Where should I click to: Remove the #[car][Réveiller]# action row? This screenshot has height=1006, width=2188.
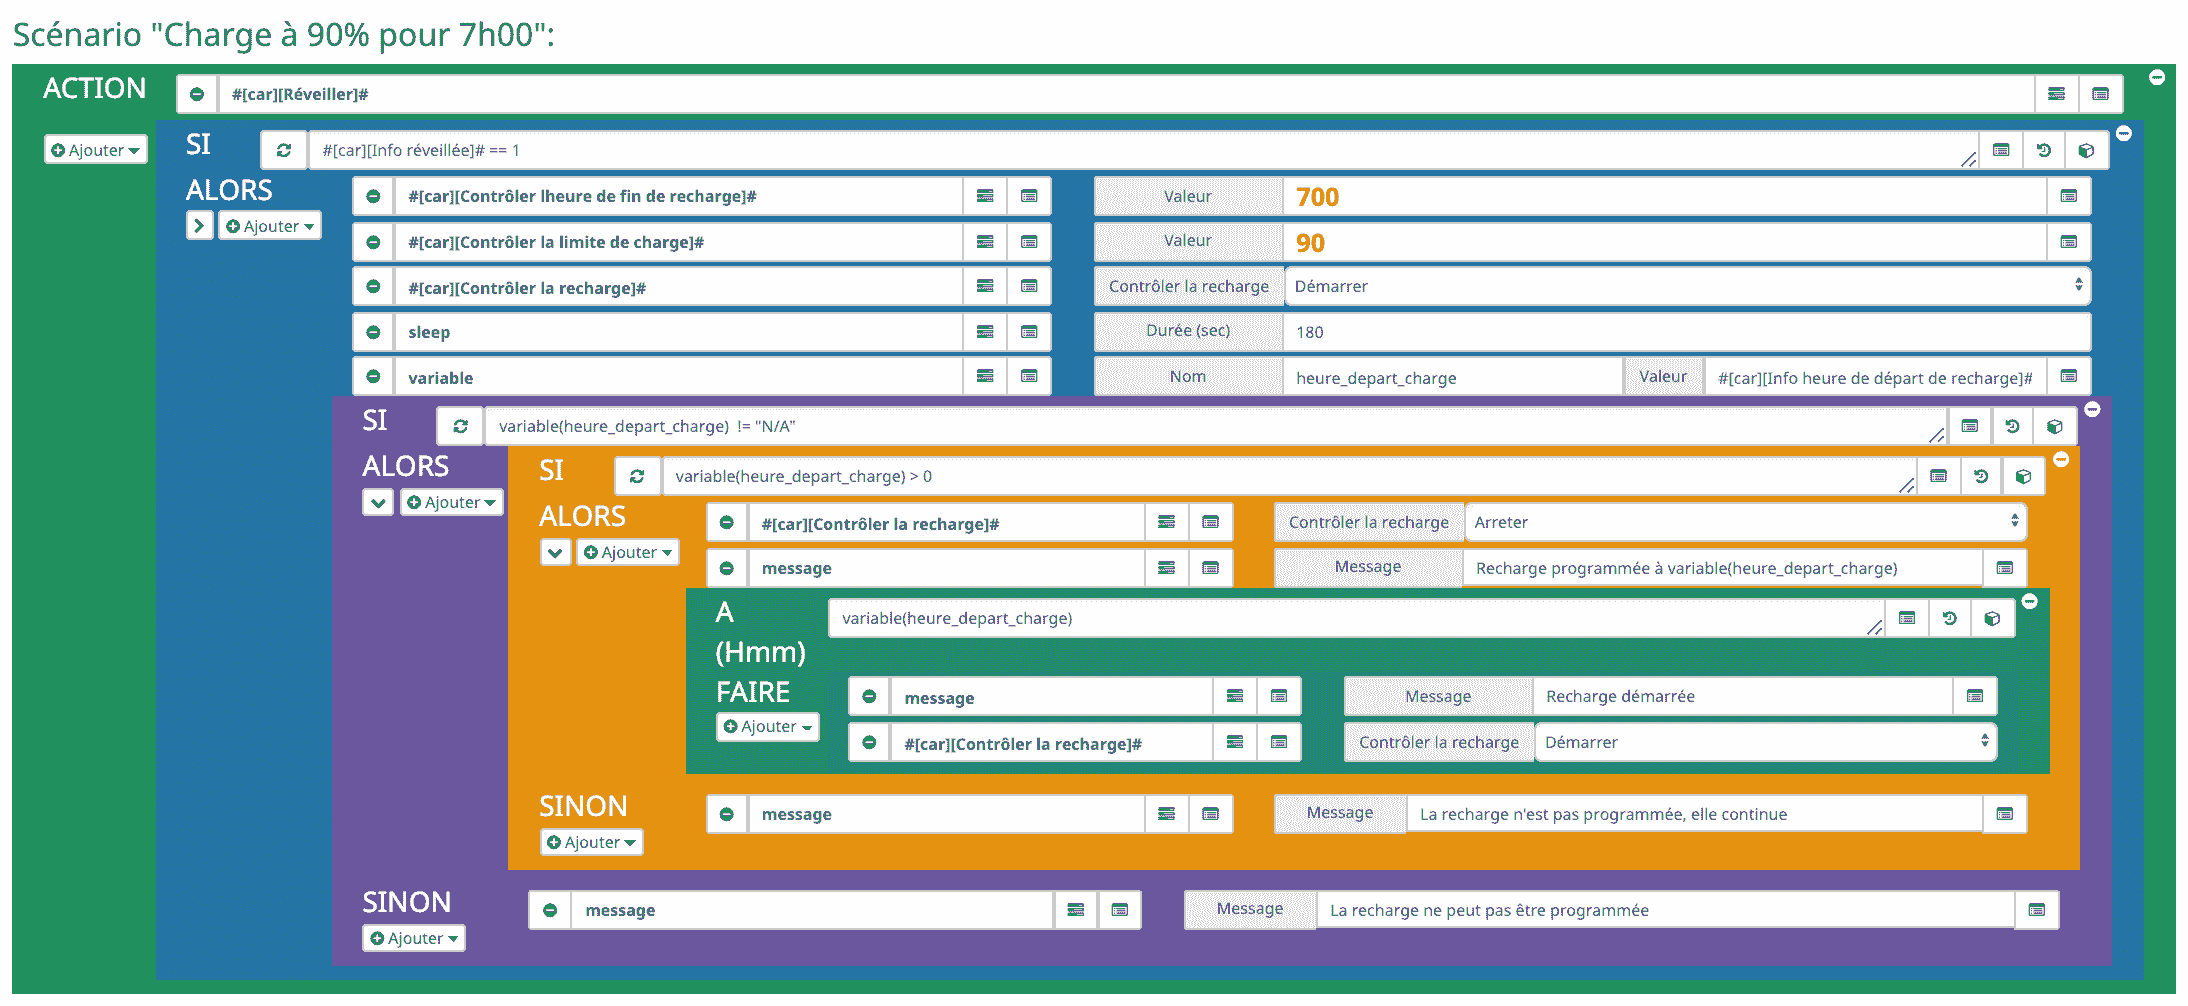(x=197, y=94)
